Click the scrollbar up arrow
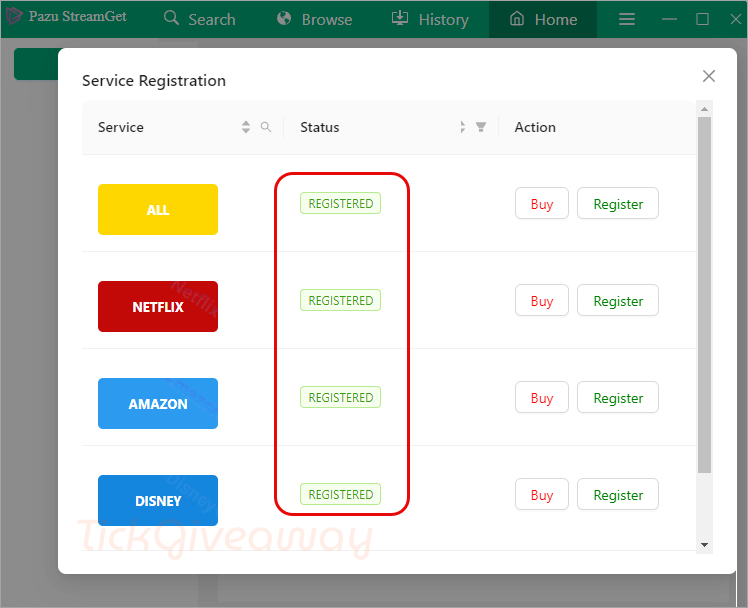This screenshot has height=608, width=748. pos(705,109)
